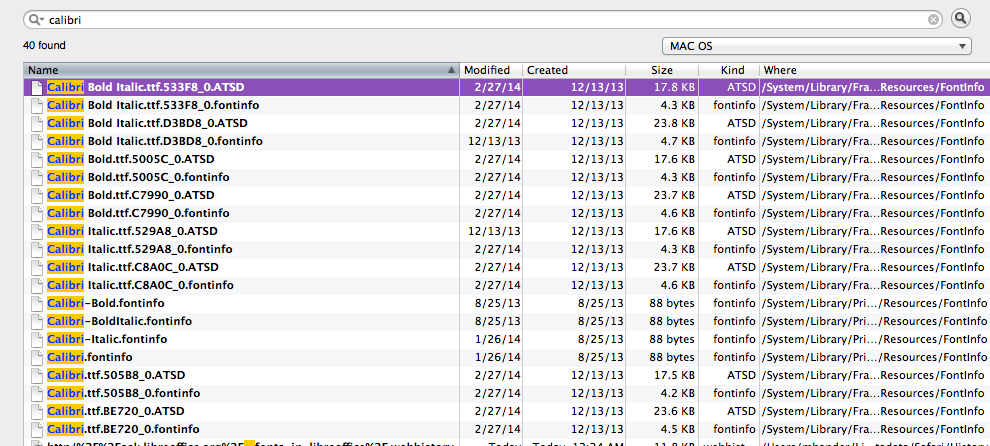Select Calibri Bold Italic.ttf.533F8_0.ATSD row
Image resolution: width=990 pixels, height=446 pixels.
pos(506,87)
